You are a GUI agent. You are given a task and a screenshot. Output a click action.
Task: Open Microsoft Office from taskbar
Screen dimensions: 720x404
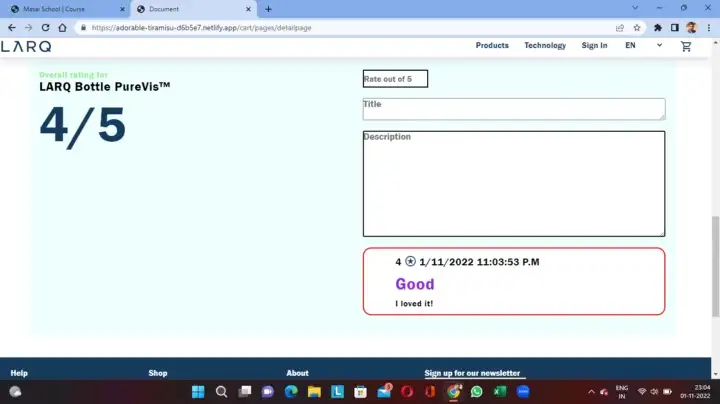[x=430, y=392]
